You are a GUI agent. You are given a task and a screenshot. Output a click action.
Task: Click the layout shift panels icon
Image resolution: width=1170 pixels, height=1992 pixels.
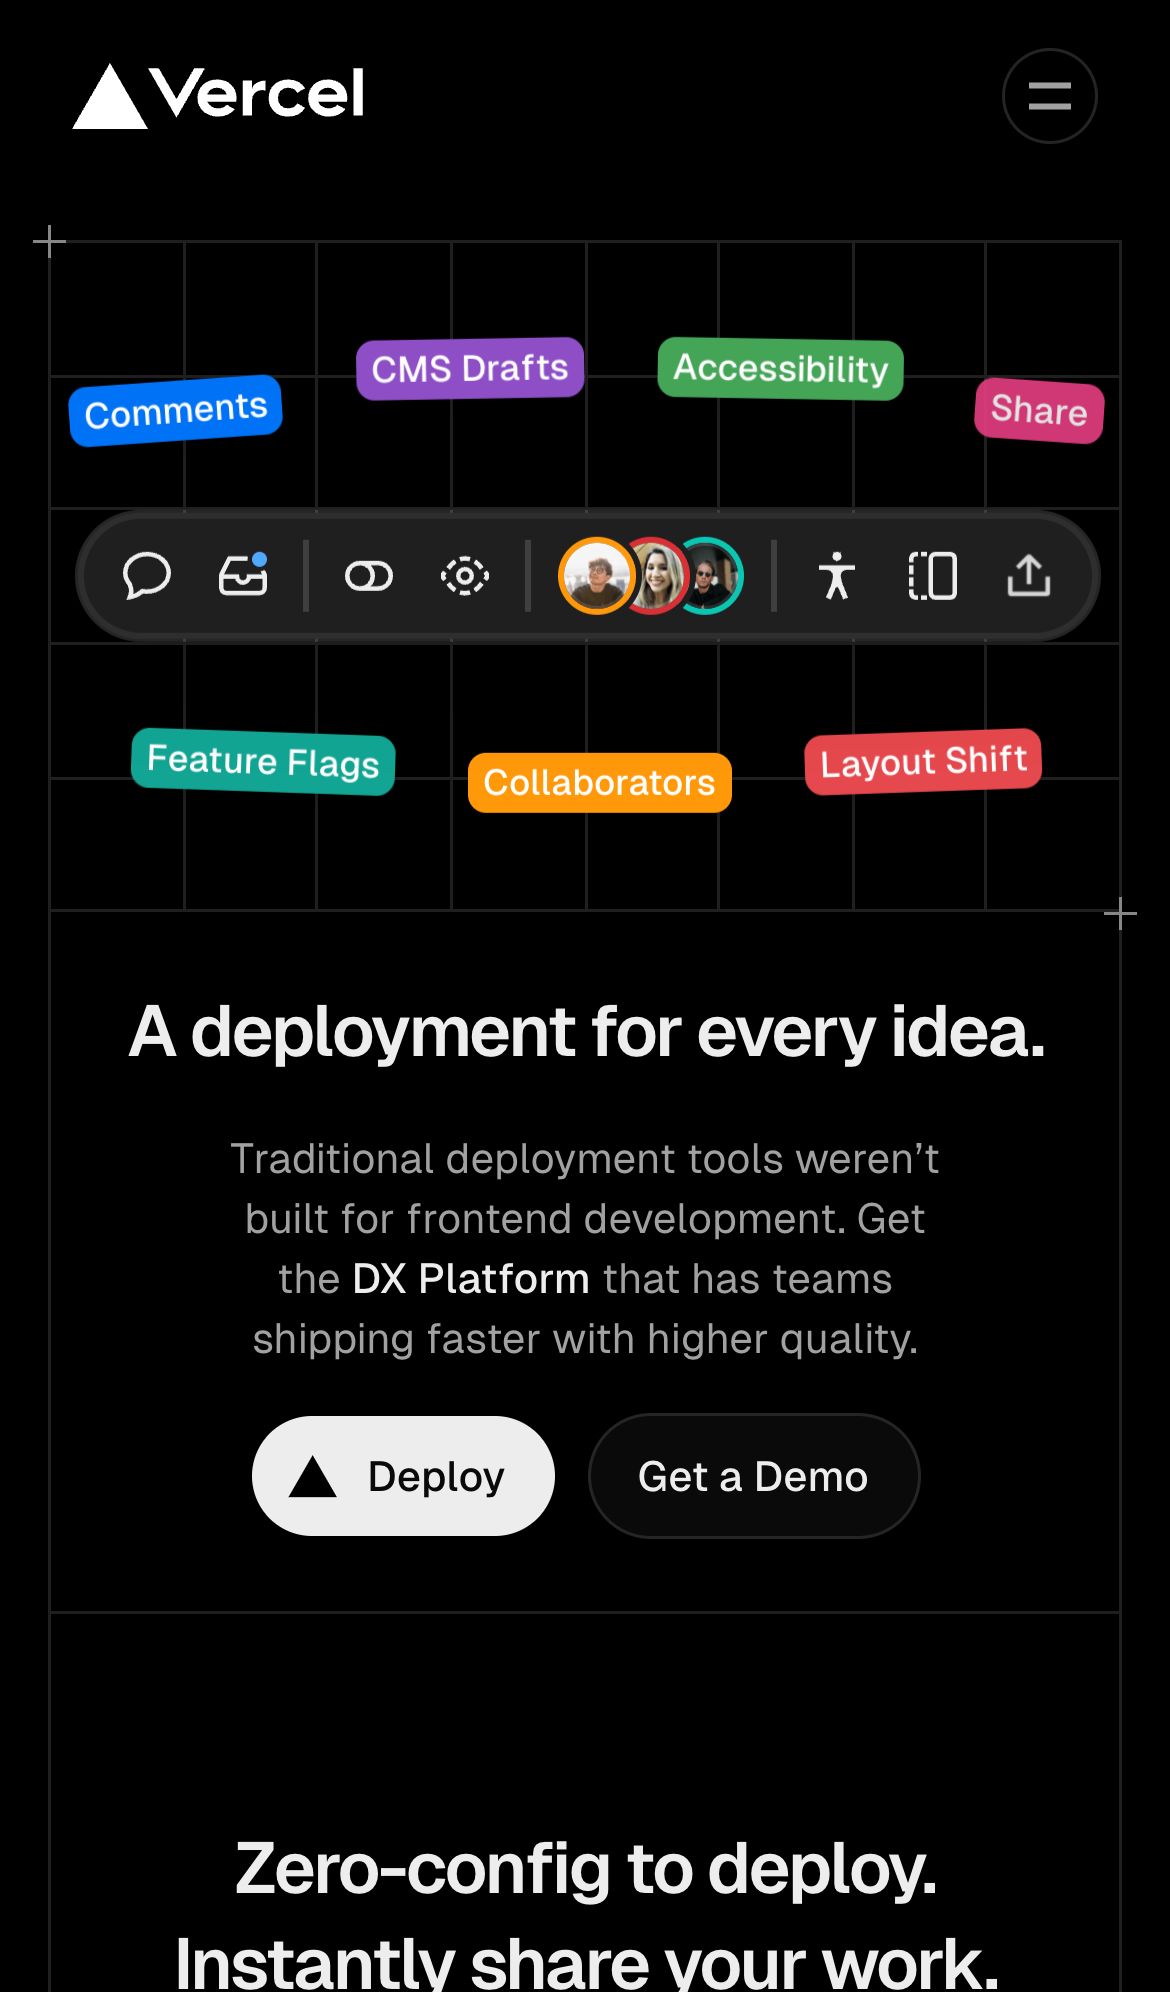[x=933, y=576]
